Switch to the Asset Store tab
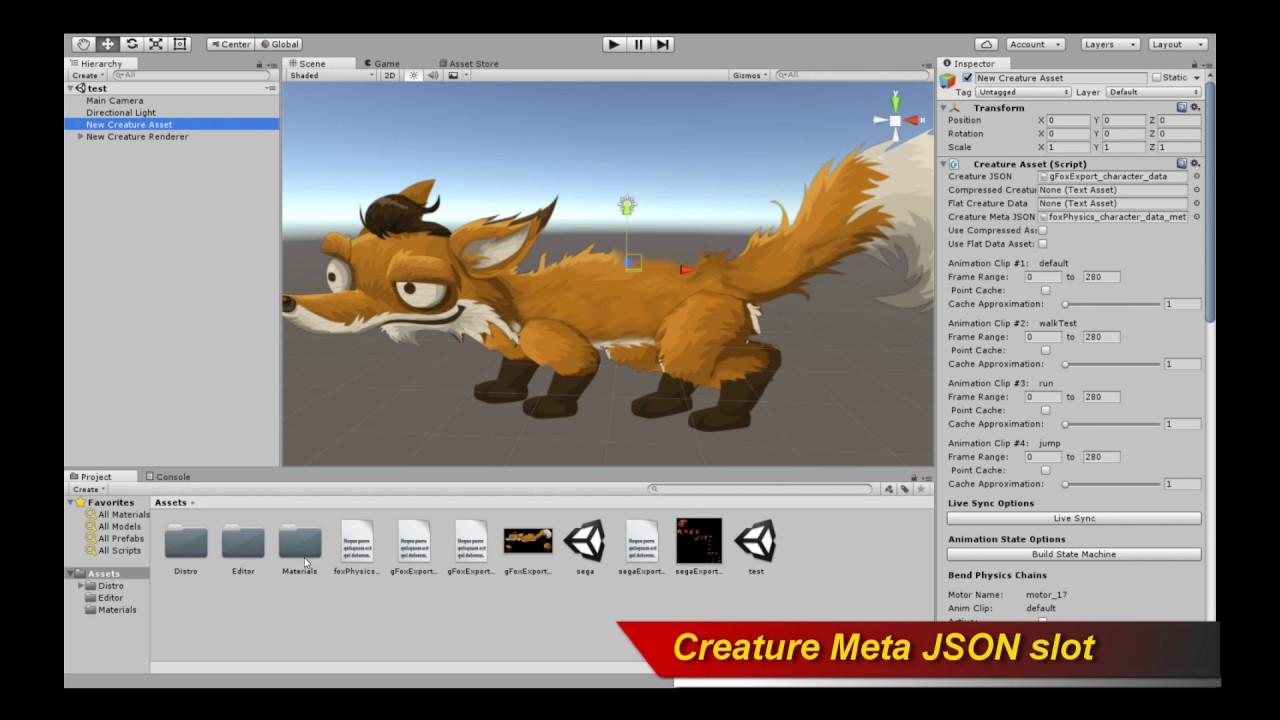 (x=468, y=63)
